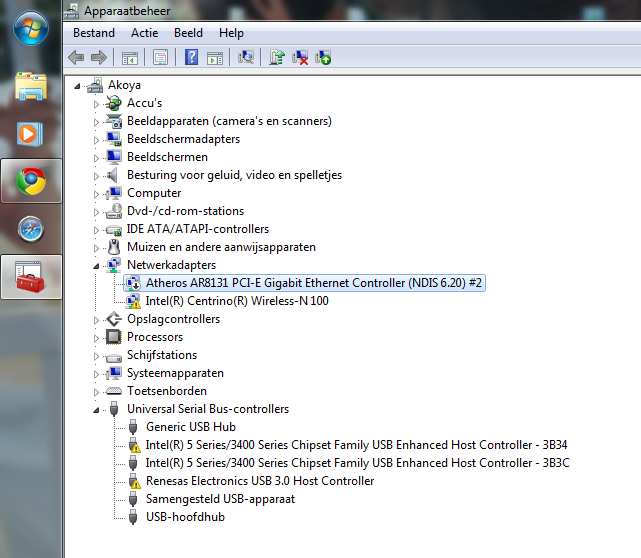Click the Update driver software toolbar icon

[x=277, y=57]
